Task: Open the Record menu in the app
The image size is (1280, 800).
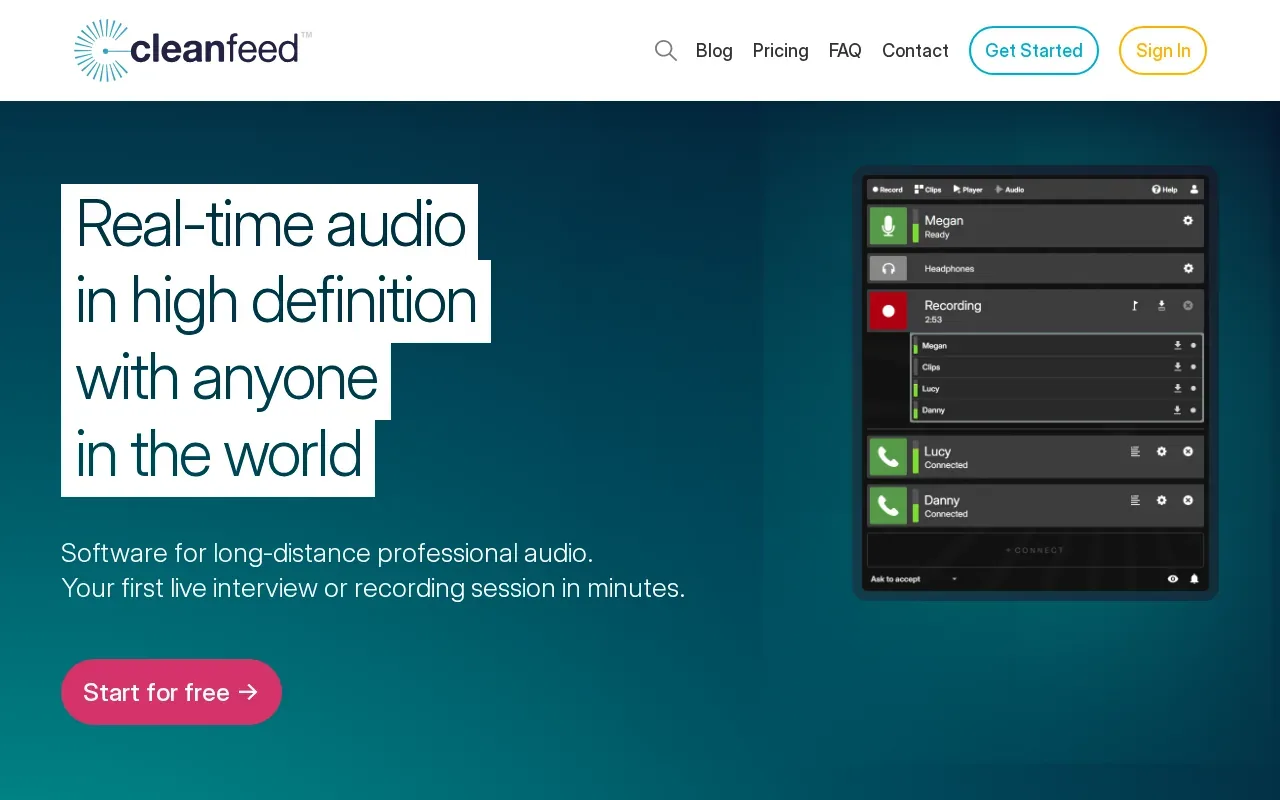Action: pyautogui.click(x=887, y=189)
